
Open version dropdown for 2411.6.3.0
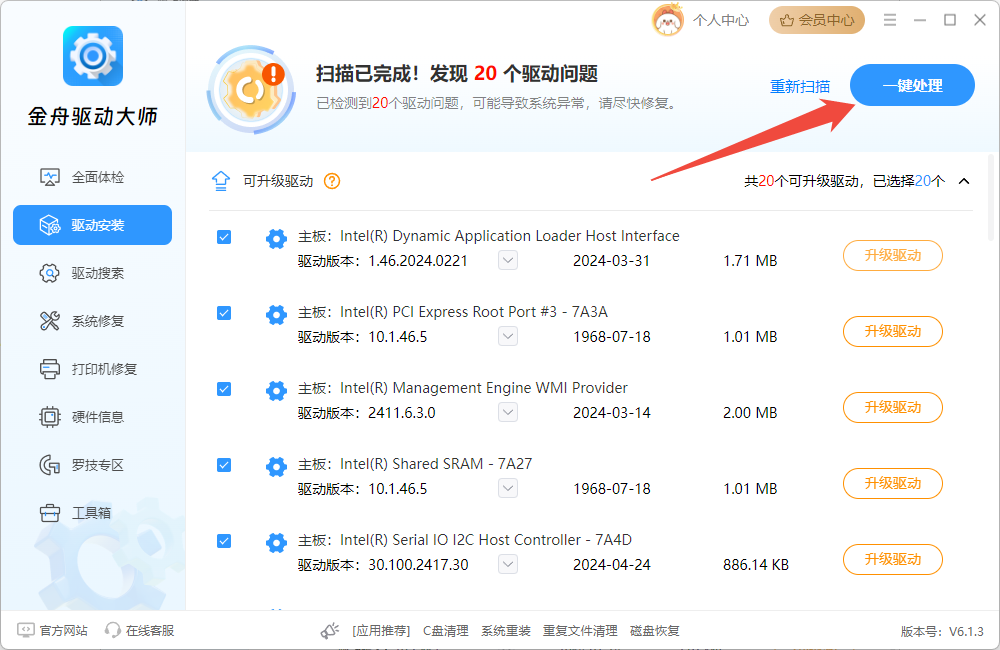[x=508, y=412]
